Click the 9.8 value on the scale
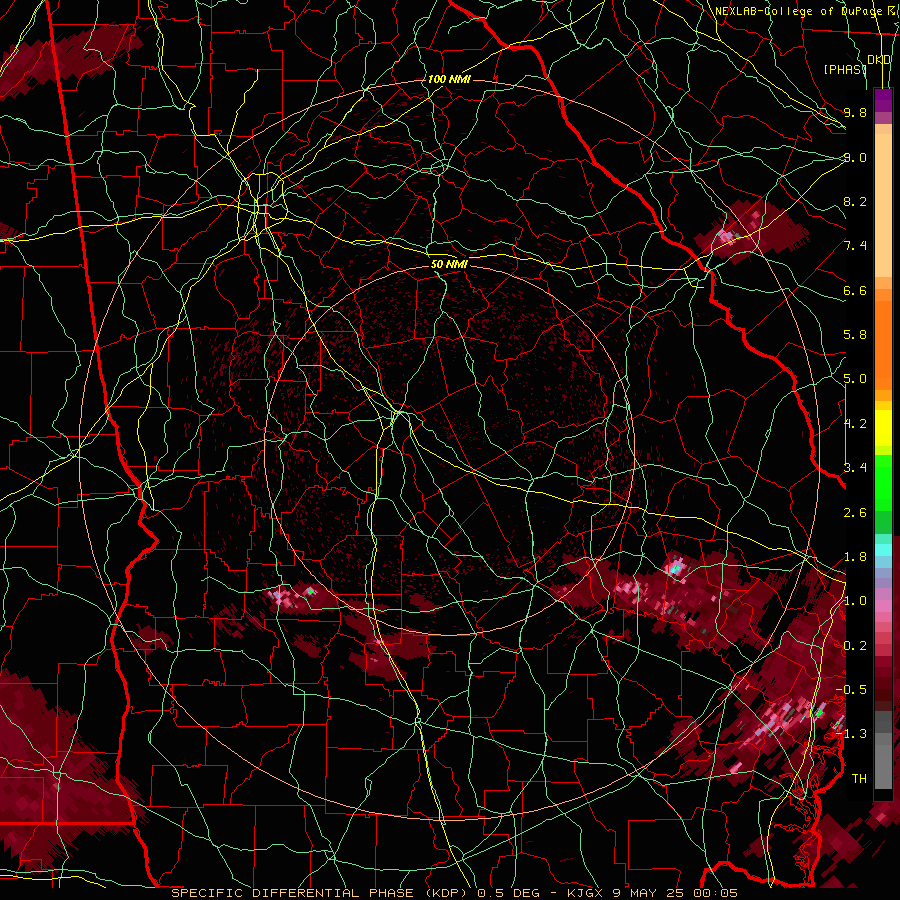900x900 pixels. pos(855,112)
